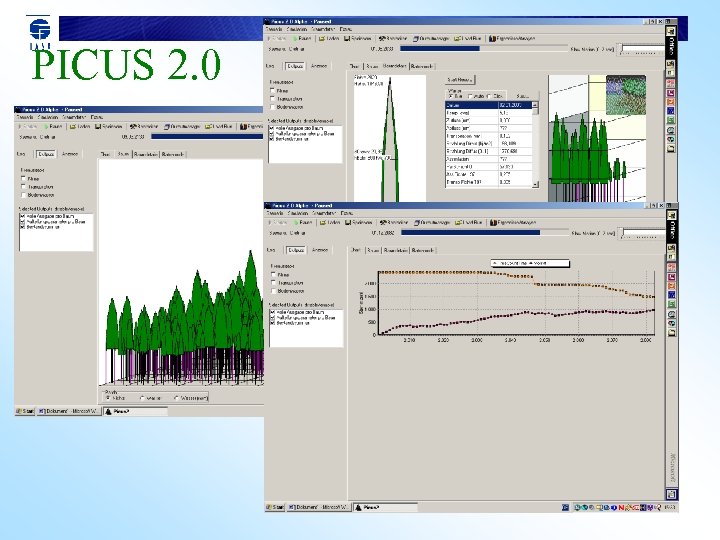Click the Start button below the chart window

click(x=276, y=507)
